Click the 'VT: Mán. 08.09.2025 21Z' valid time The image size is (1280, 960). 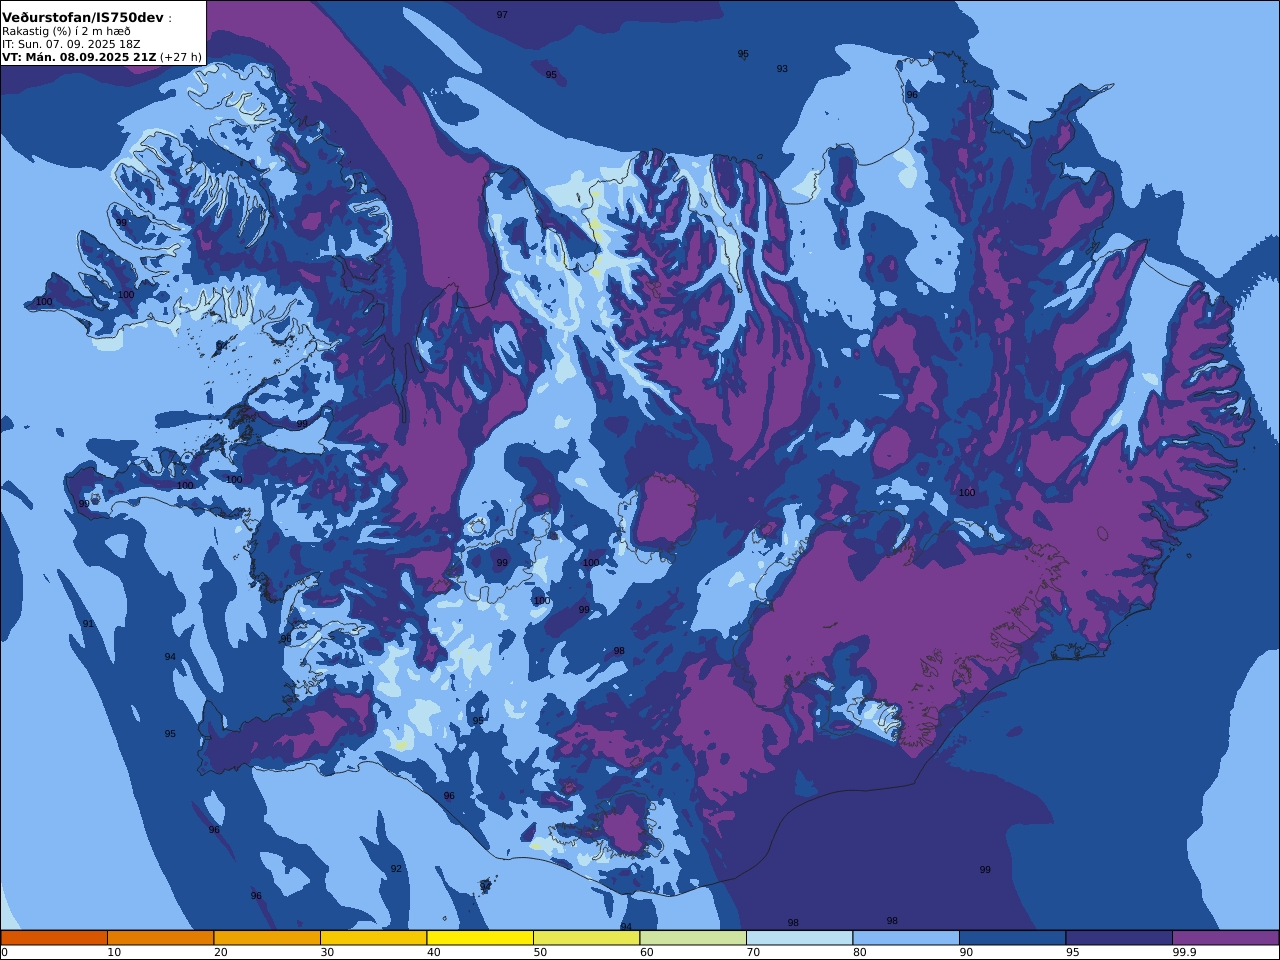tap(79, 57)
